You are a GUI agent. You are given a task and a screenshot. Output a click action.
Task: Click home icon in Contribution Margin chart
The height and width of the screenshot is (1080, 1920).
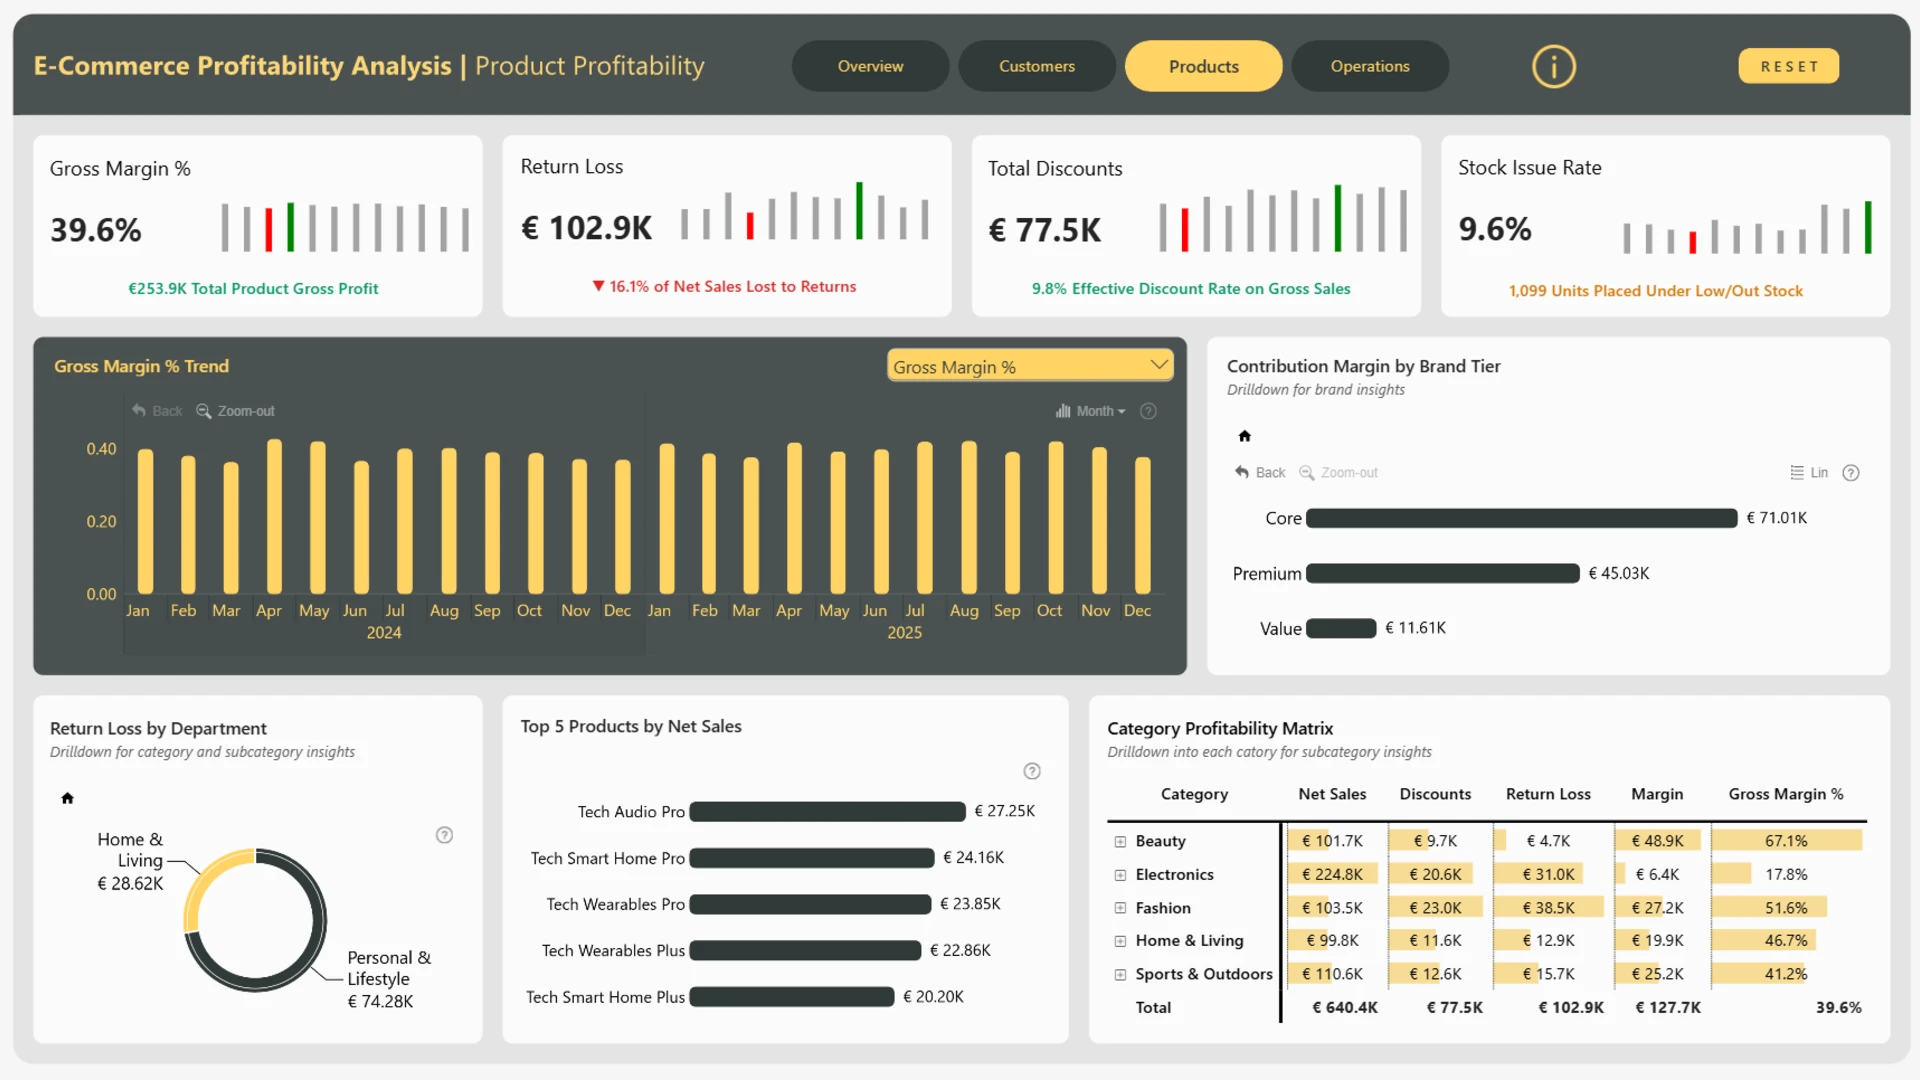tap(1244, 436)
